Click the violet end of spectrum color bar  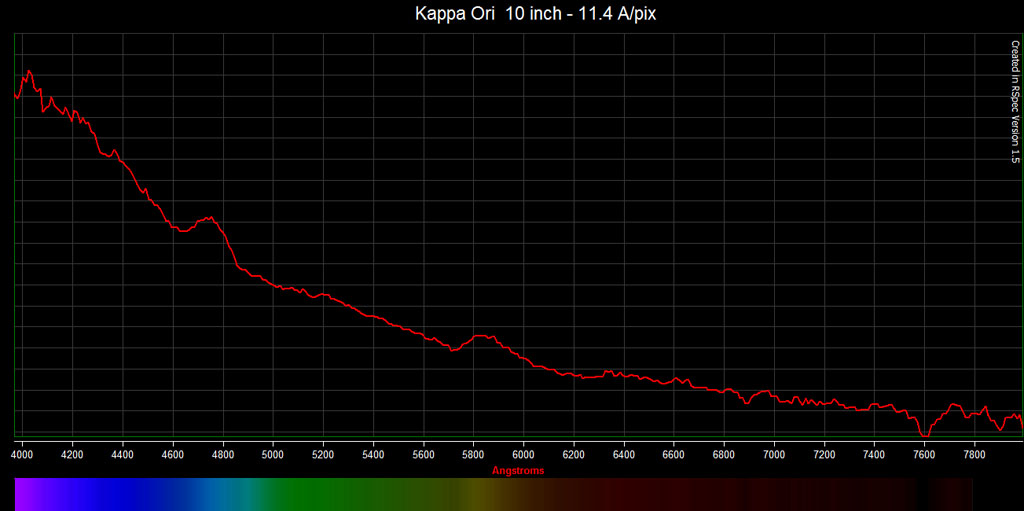(24, 494)
